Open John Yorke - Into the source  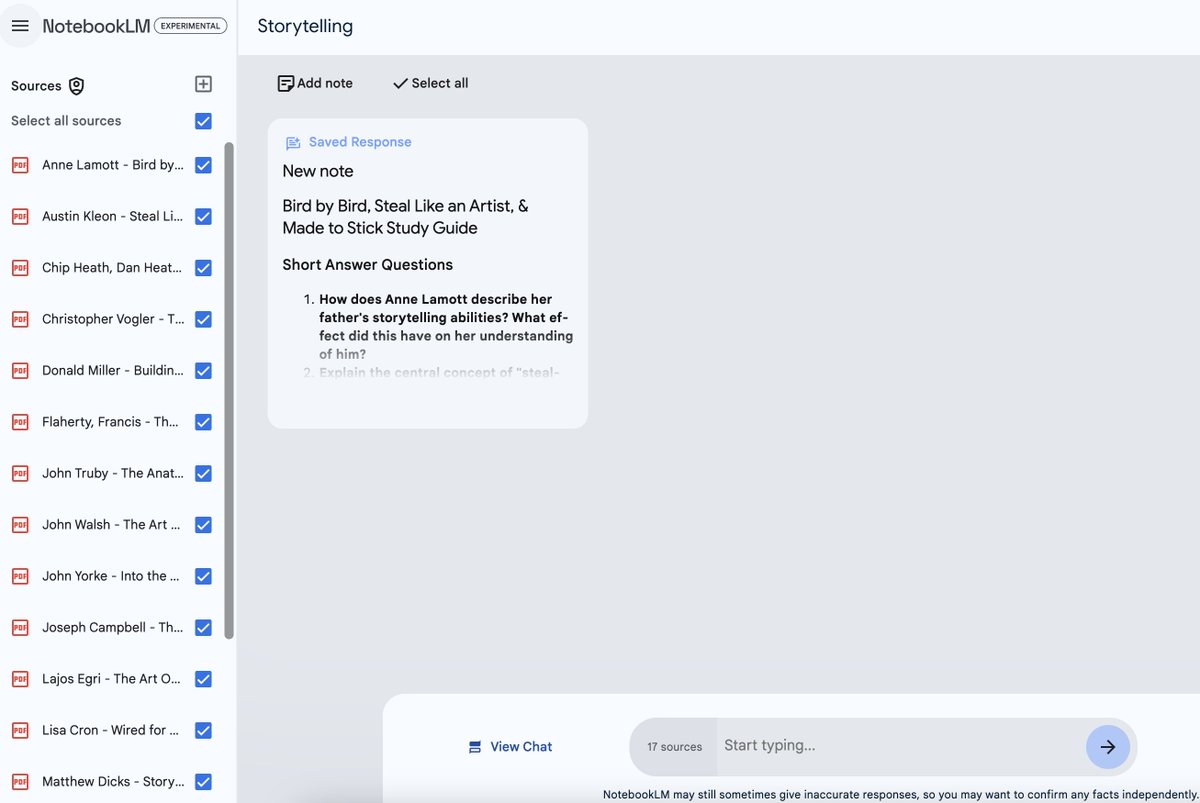[113, 576]
